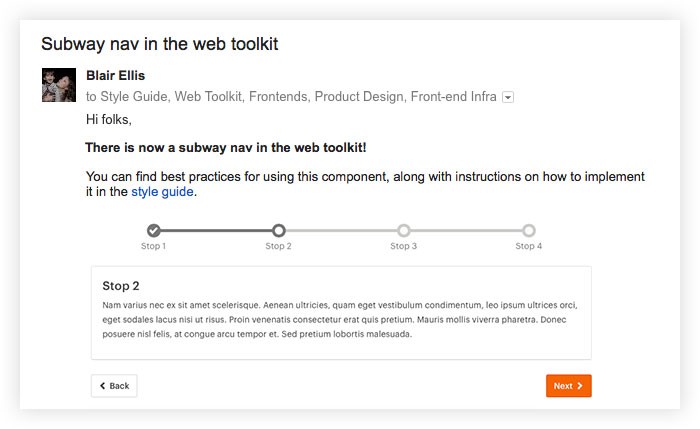The image size is (700, 429).
Task: Select the Stop 2 label
Action: [x=279, y=246]
